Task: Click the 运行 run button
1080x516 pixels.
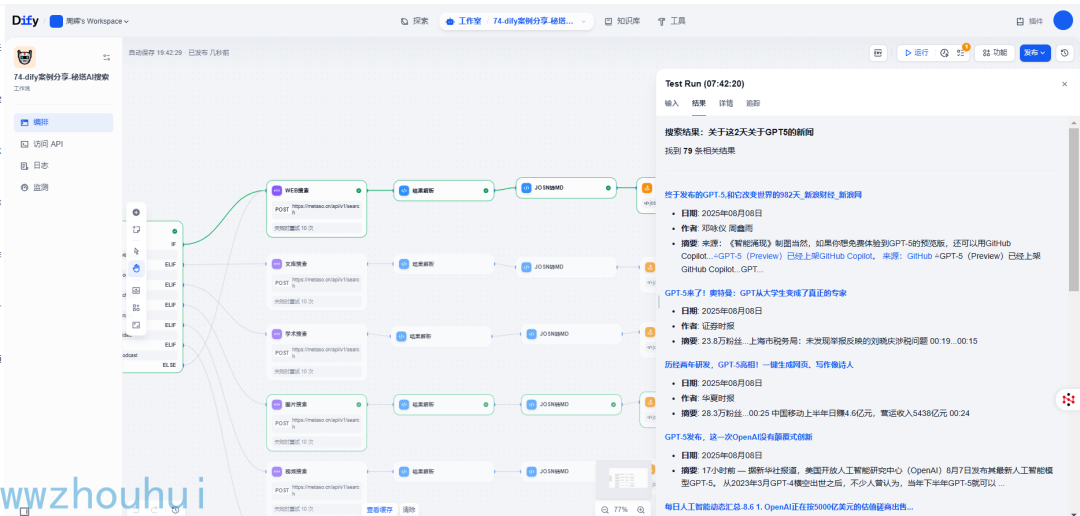Action: point(916,53)
